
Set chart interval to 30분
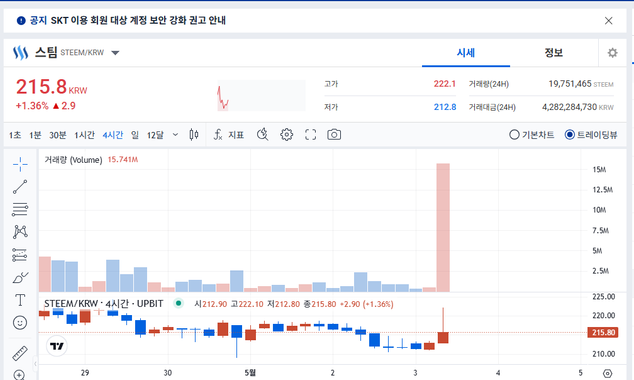tap(58, 135)
